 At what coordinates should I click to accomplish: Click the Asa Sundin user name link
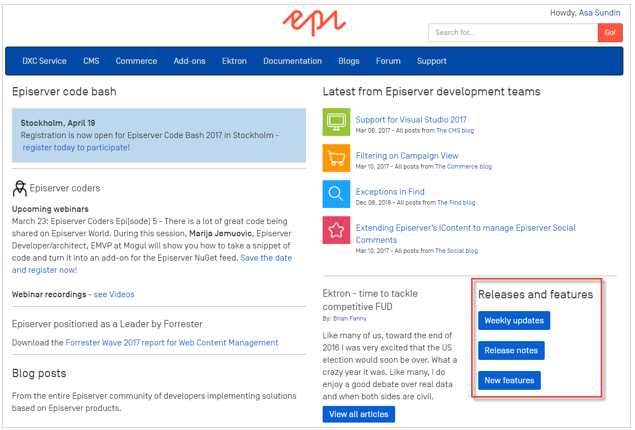coord(600,12)
